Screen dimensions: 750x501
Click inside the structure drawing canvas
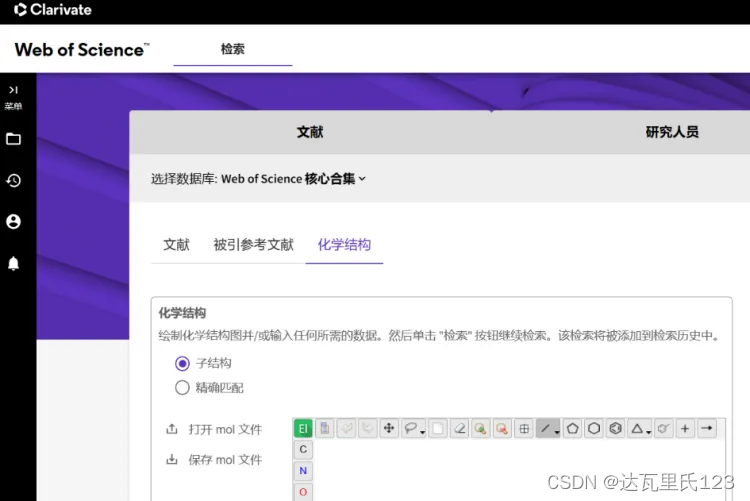tap(519, 470)
